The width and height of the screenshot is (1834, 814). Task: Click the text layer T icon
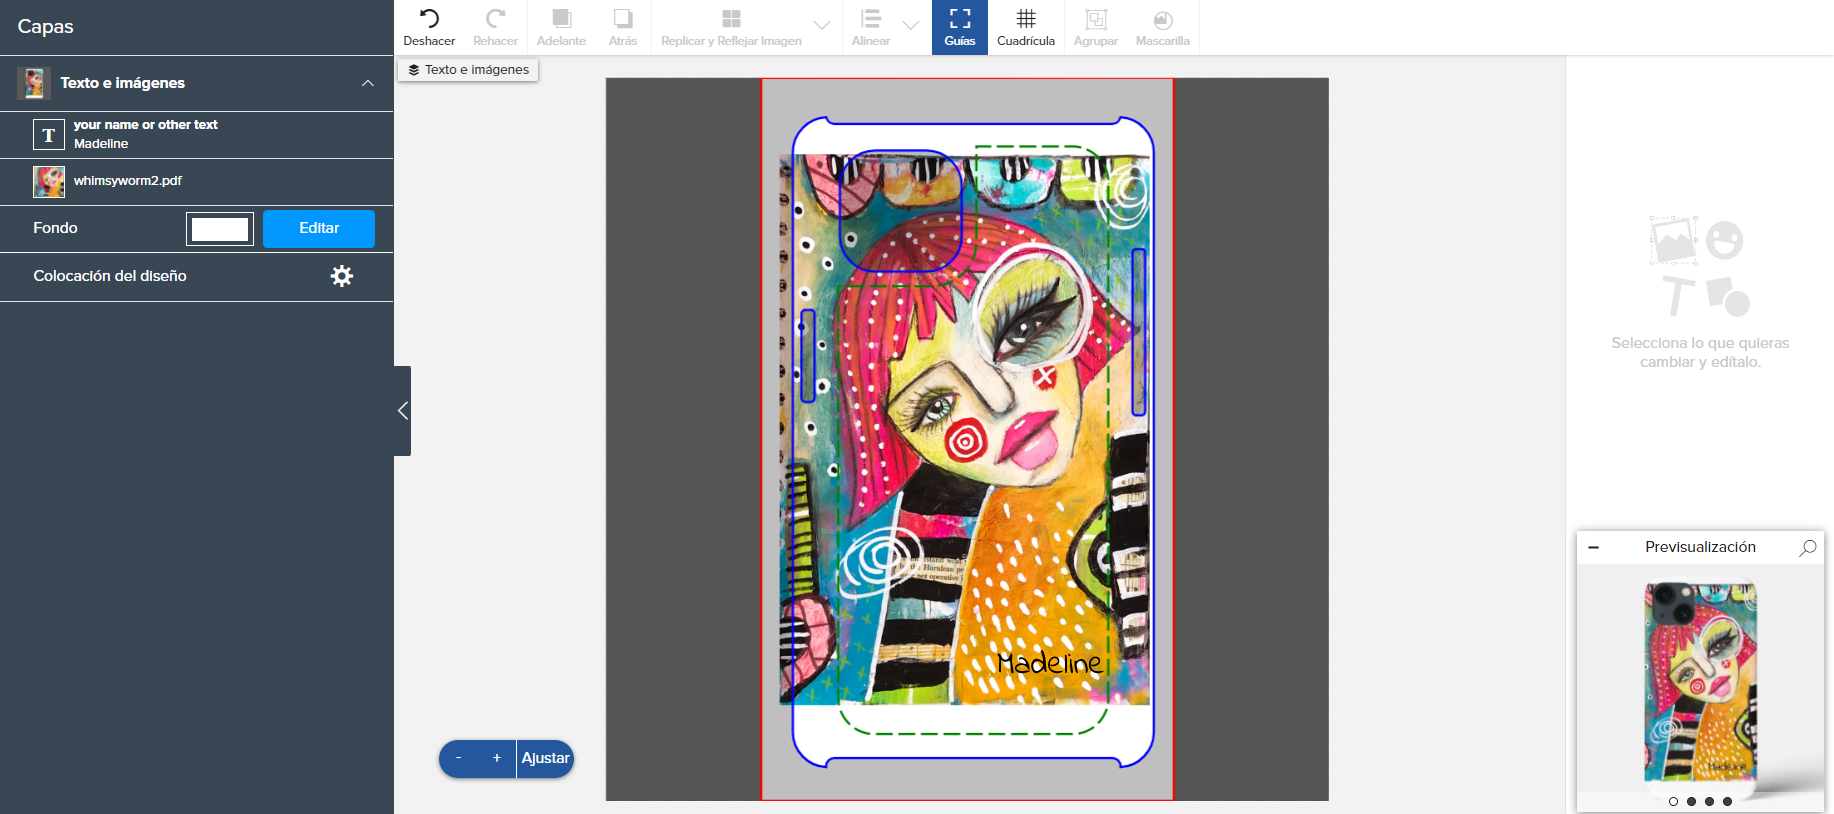[x=49, y=135]
